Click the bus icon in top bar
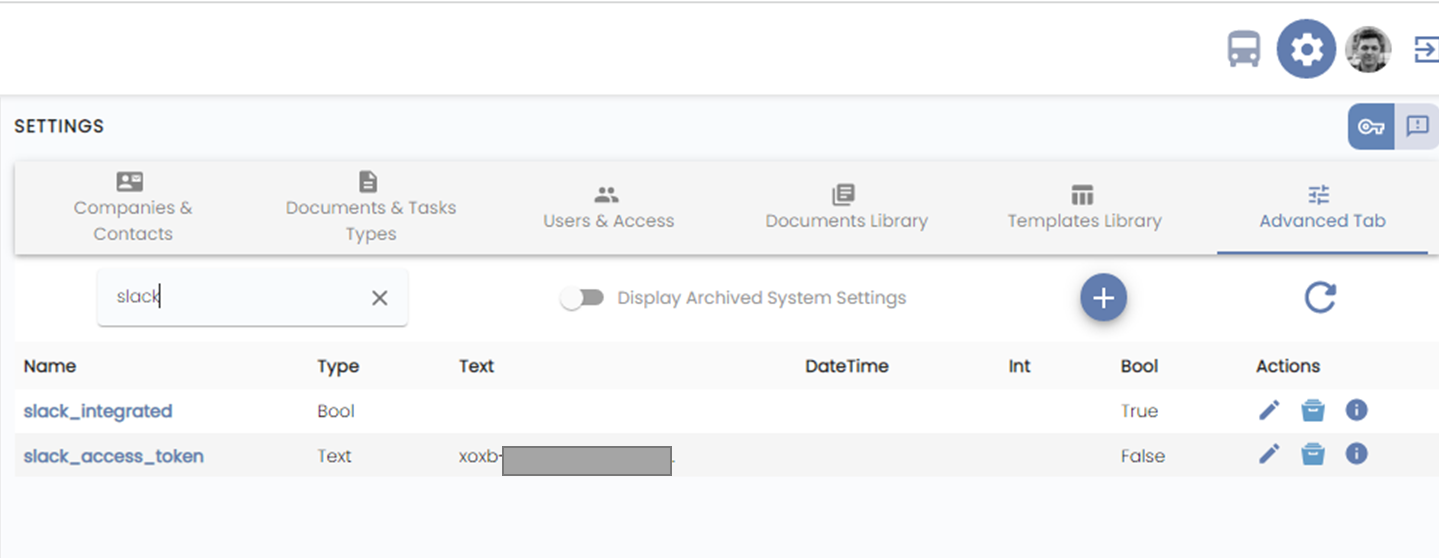1439x558 pixels. click(x=1244, y=49)
